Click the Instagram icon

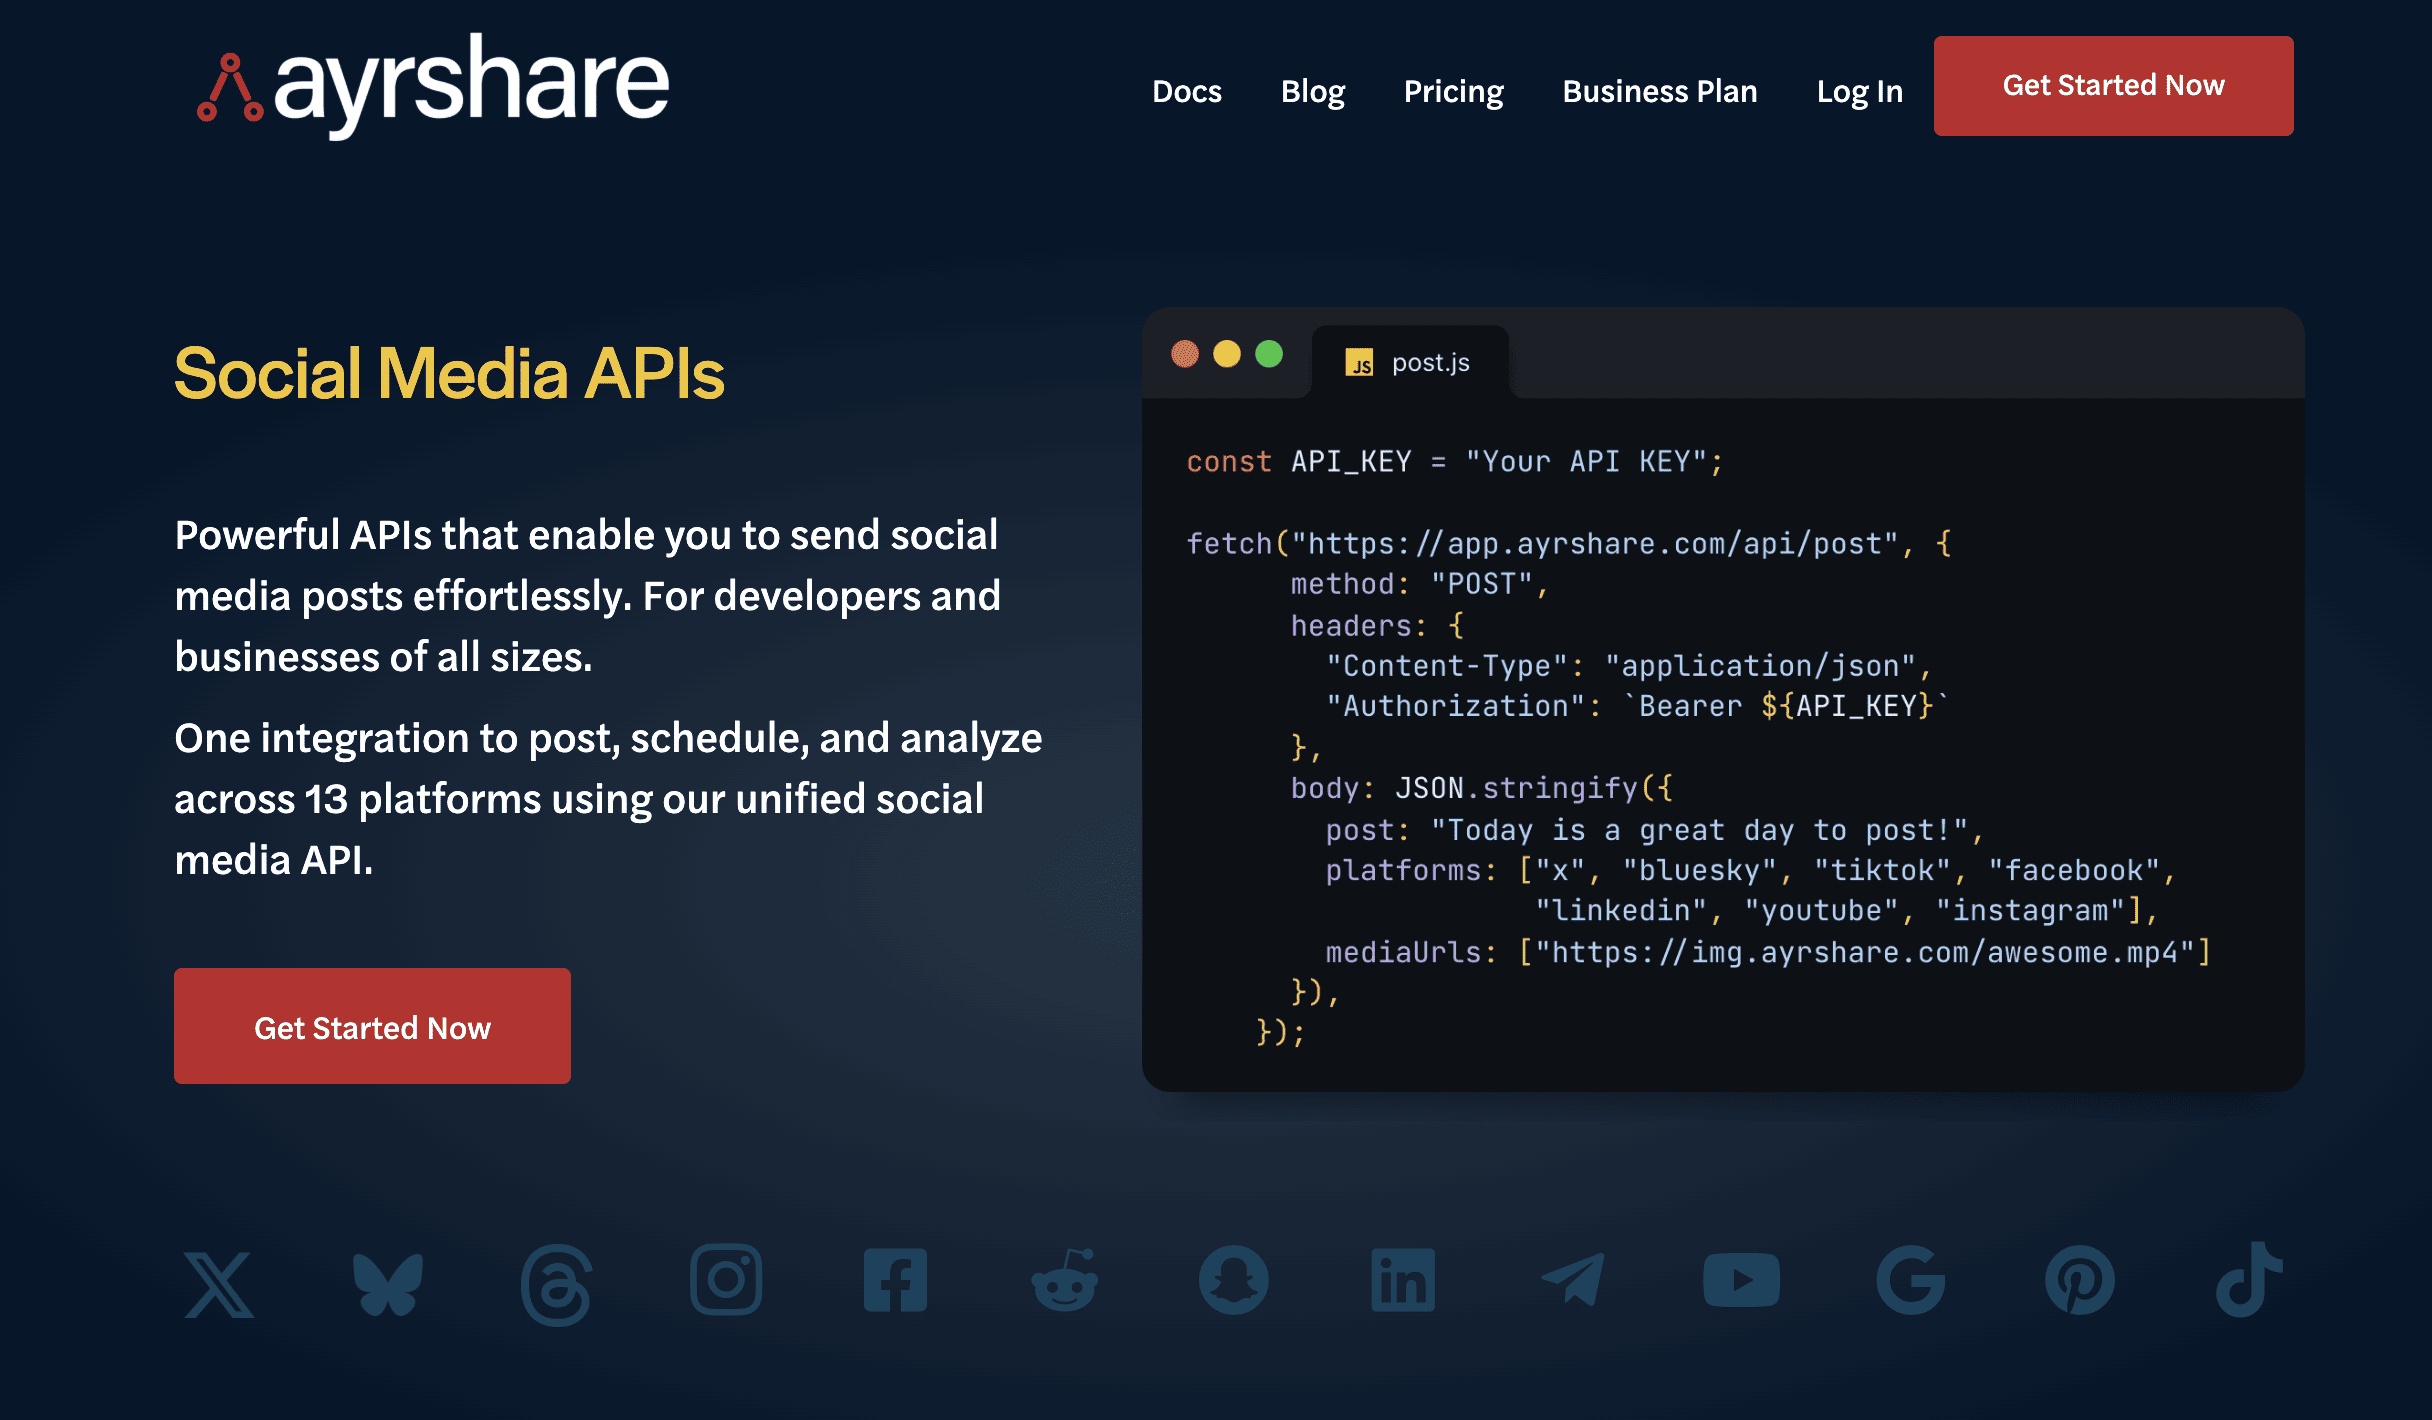coord(726,1280)
